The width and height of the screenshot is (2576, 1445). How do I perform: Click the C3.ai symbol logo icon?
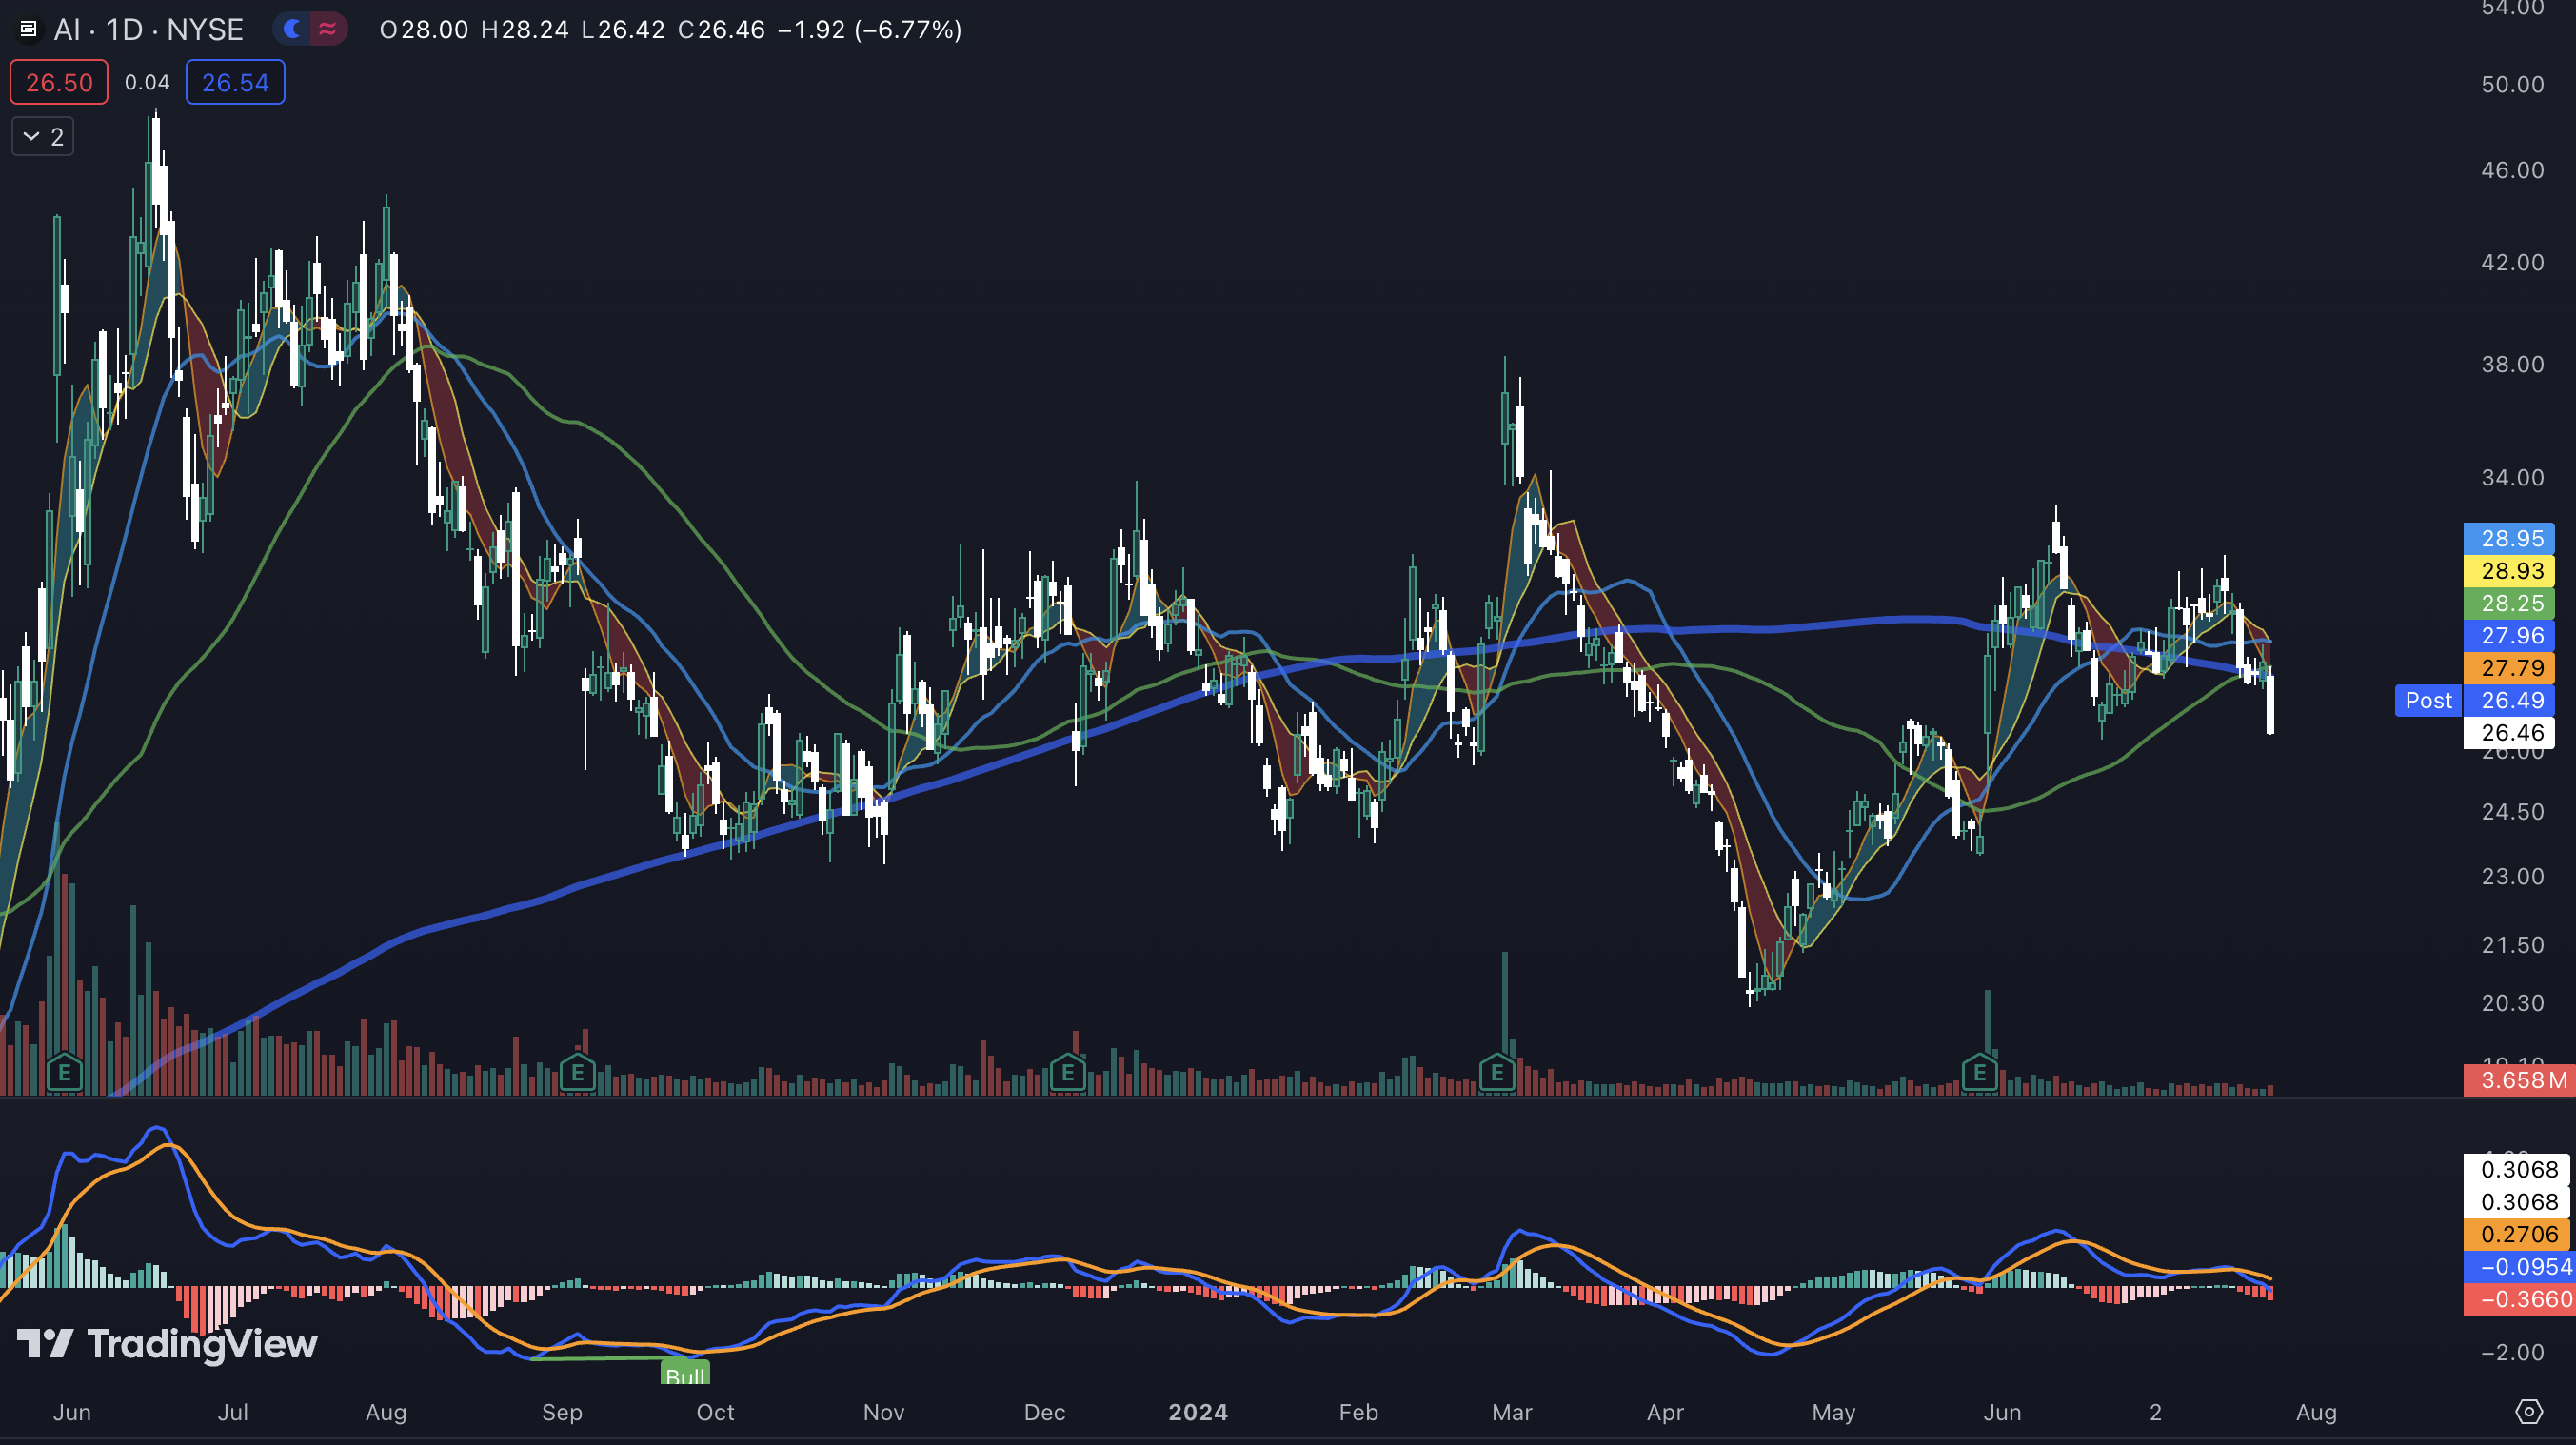pos(28,29)
